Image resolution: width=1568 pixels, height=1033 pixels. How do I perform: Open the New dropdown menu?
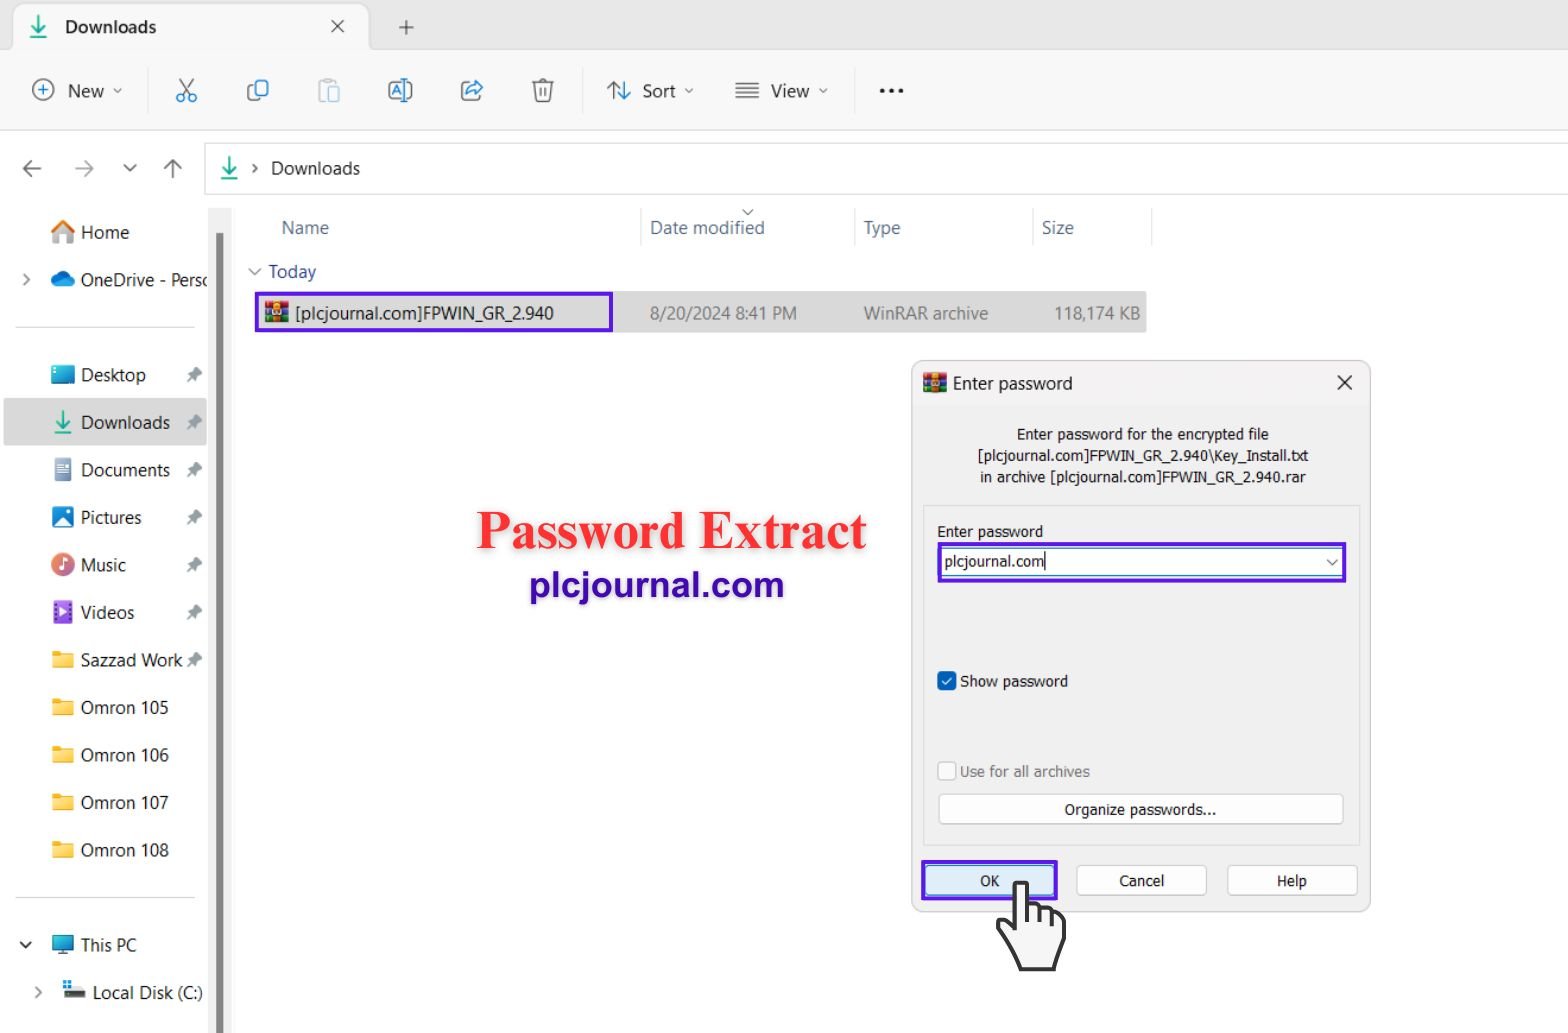(x=77, y=91)
